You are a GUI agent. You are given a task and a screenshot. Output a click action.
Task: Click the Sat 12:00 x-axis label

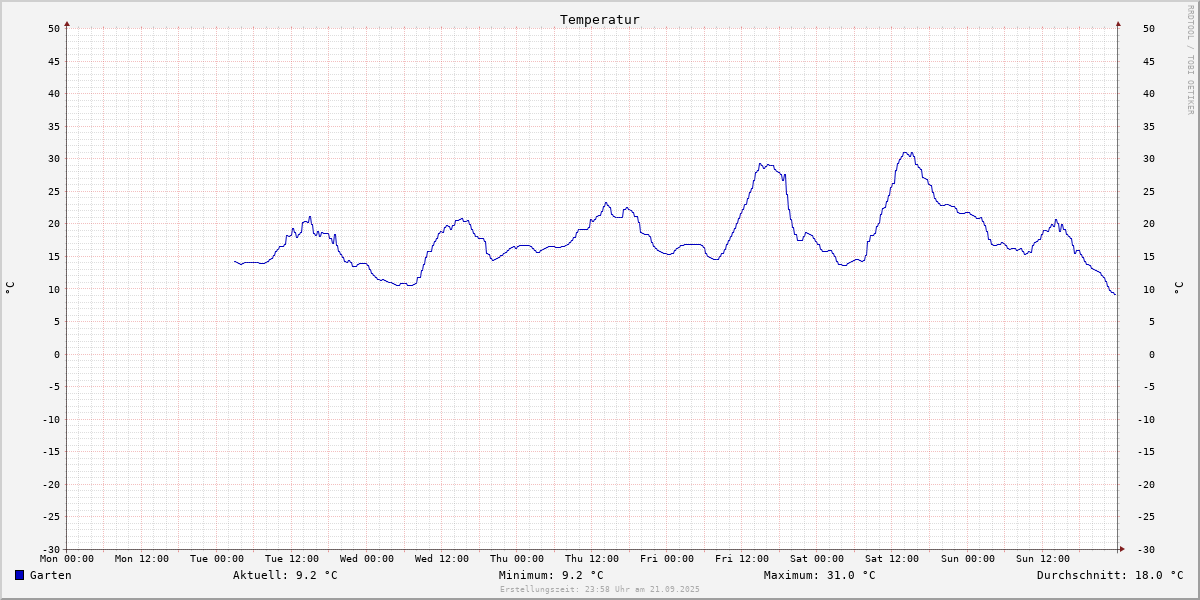[892, 559]
